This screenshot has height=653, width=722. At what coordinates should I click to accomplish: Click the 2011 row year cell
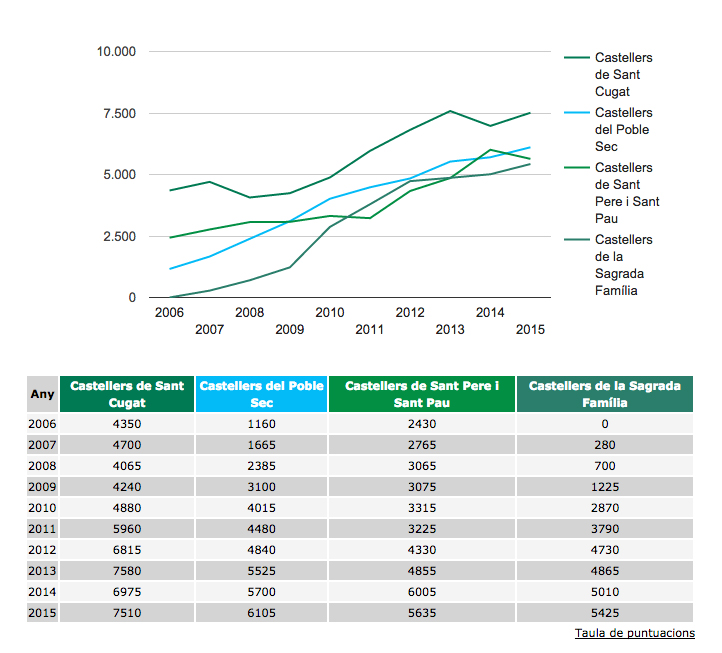pyautogui.click(x=42, y=529)
